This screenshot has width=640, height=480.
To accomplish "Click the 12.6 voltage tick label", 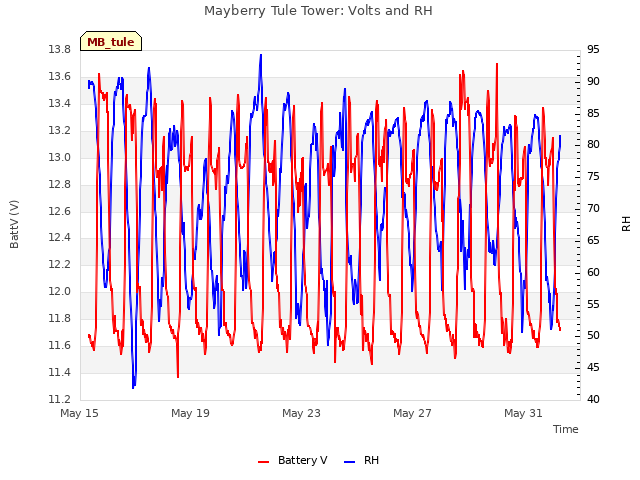I will 59,211.
